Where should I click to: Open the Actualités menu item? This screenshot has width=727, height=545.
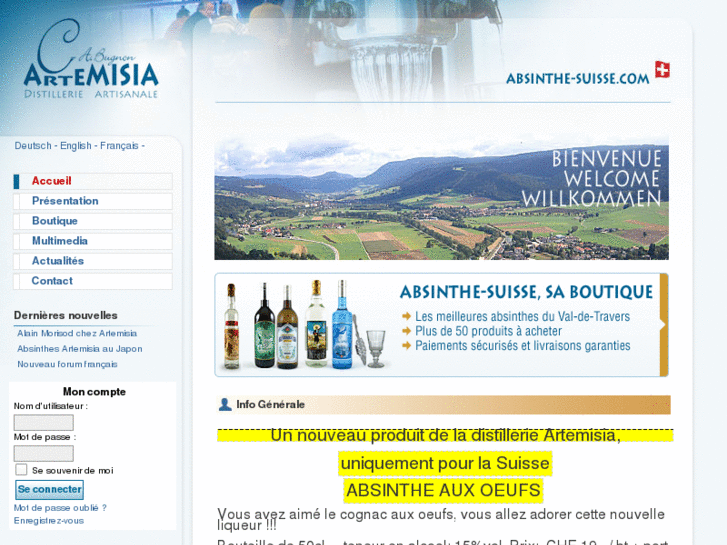click(x=93, y=261)
